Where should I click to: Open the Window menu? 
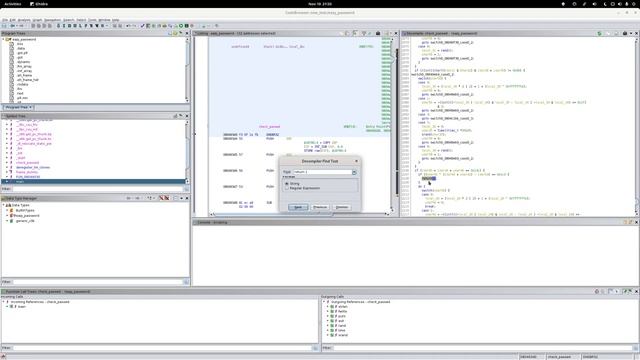[104, 20]
